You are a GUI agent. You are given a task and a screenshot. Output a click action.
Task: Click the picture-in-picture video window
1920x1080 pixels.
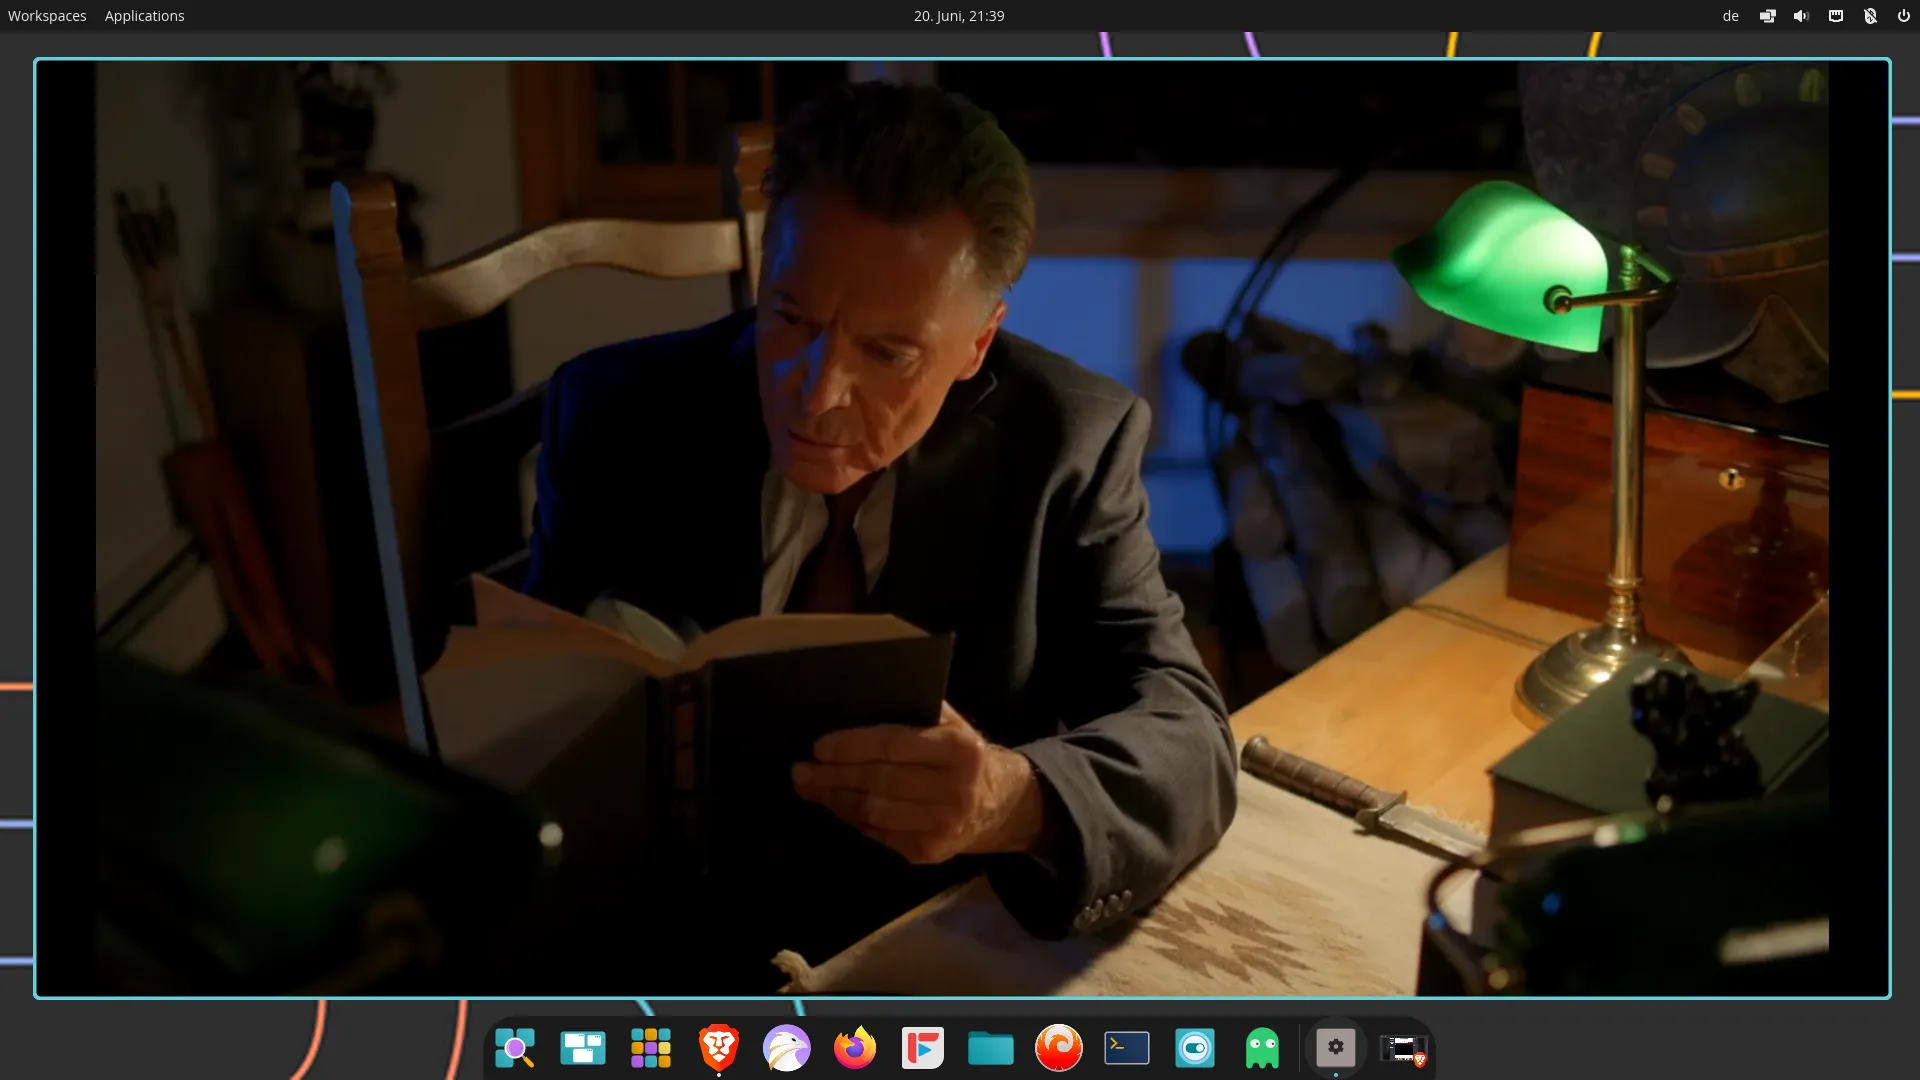[x=962, y=528]
